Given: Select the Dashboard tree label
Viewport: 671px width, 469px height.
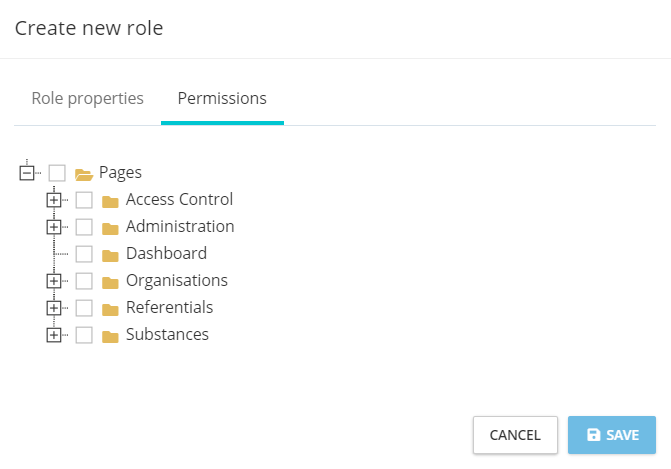Looking at the screenshot, I should click(166, 254).
